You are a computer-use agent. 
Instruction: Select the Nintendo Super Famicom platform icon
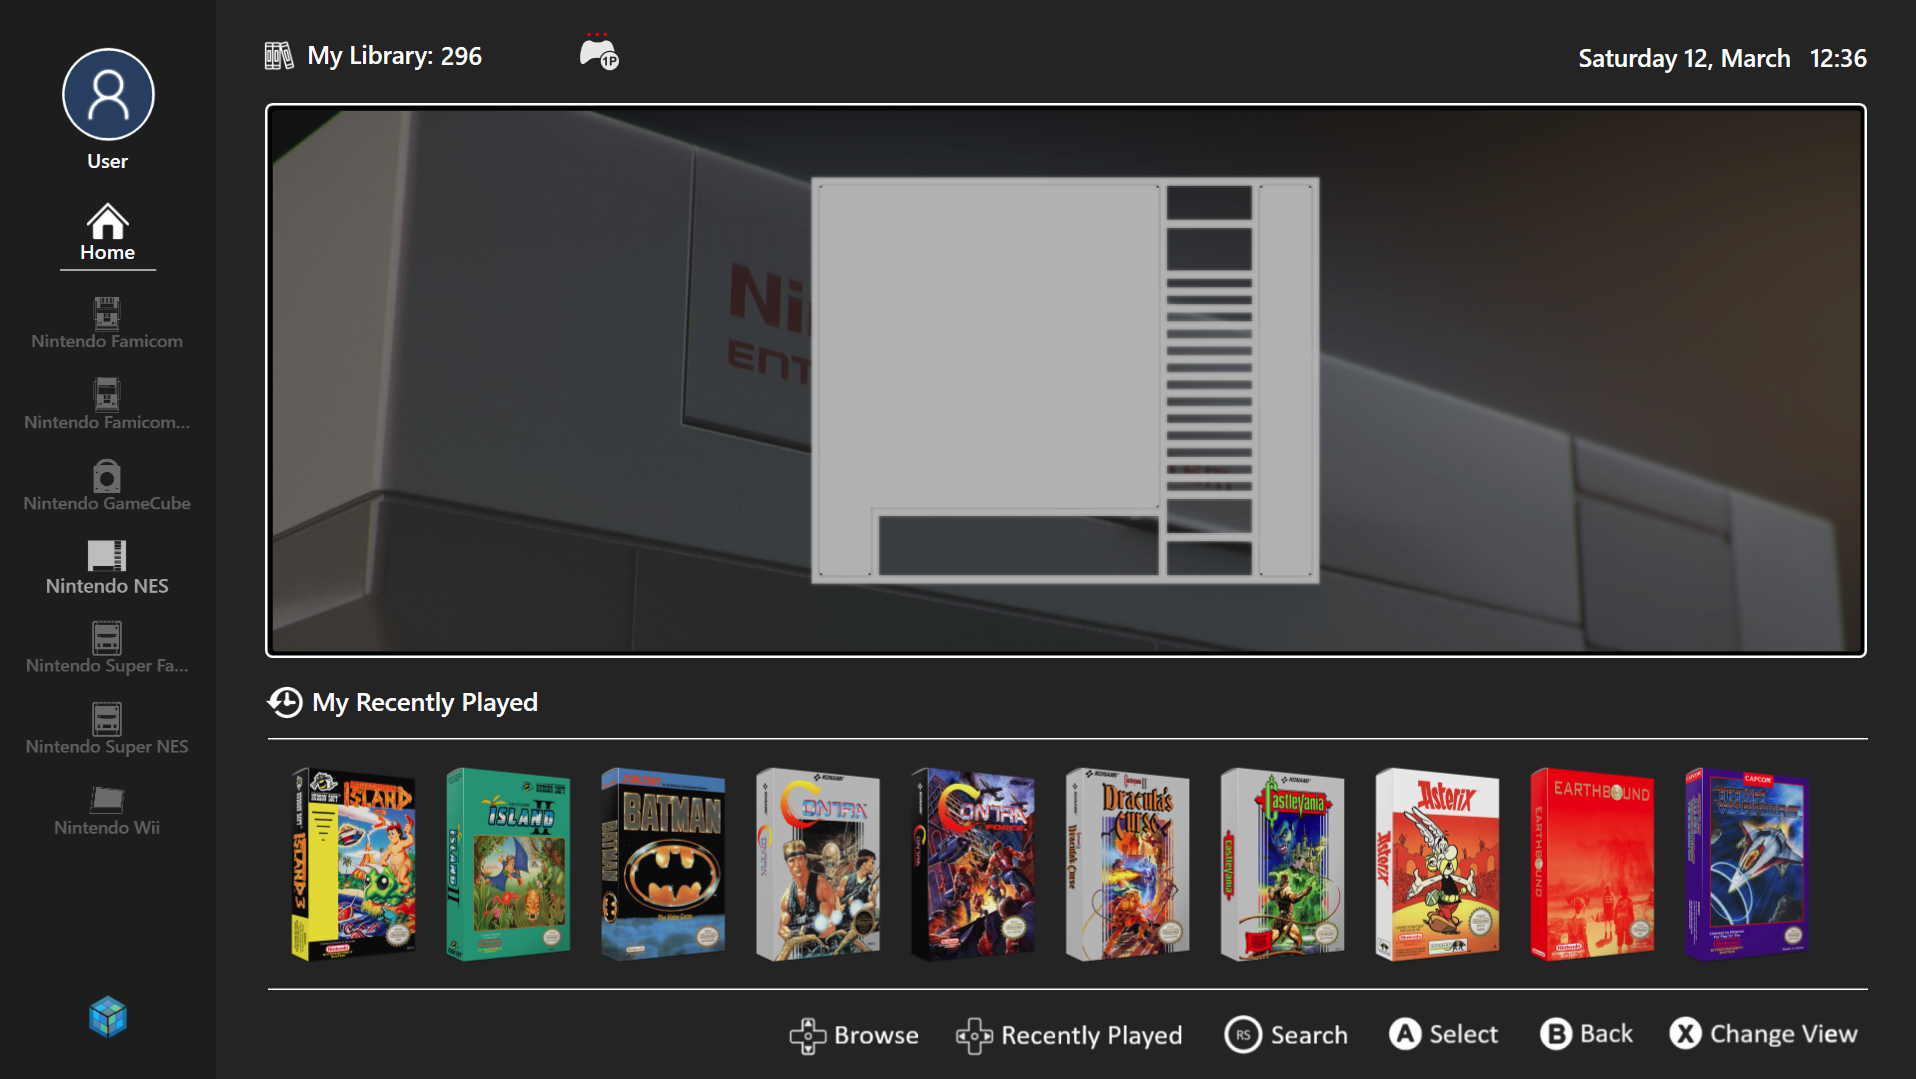coord(107,637)
